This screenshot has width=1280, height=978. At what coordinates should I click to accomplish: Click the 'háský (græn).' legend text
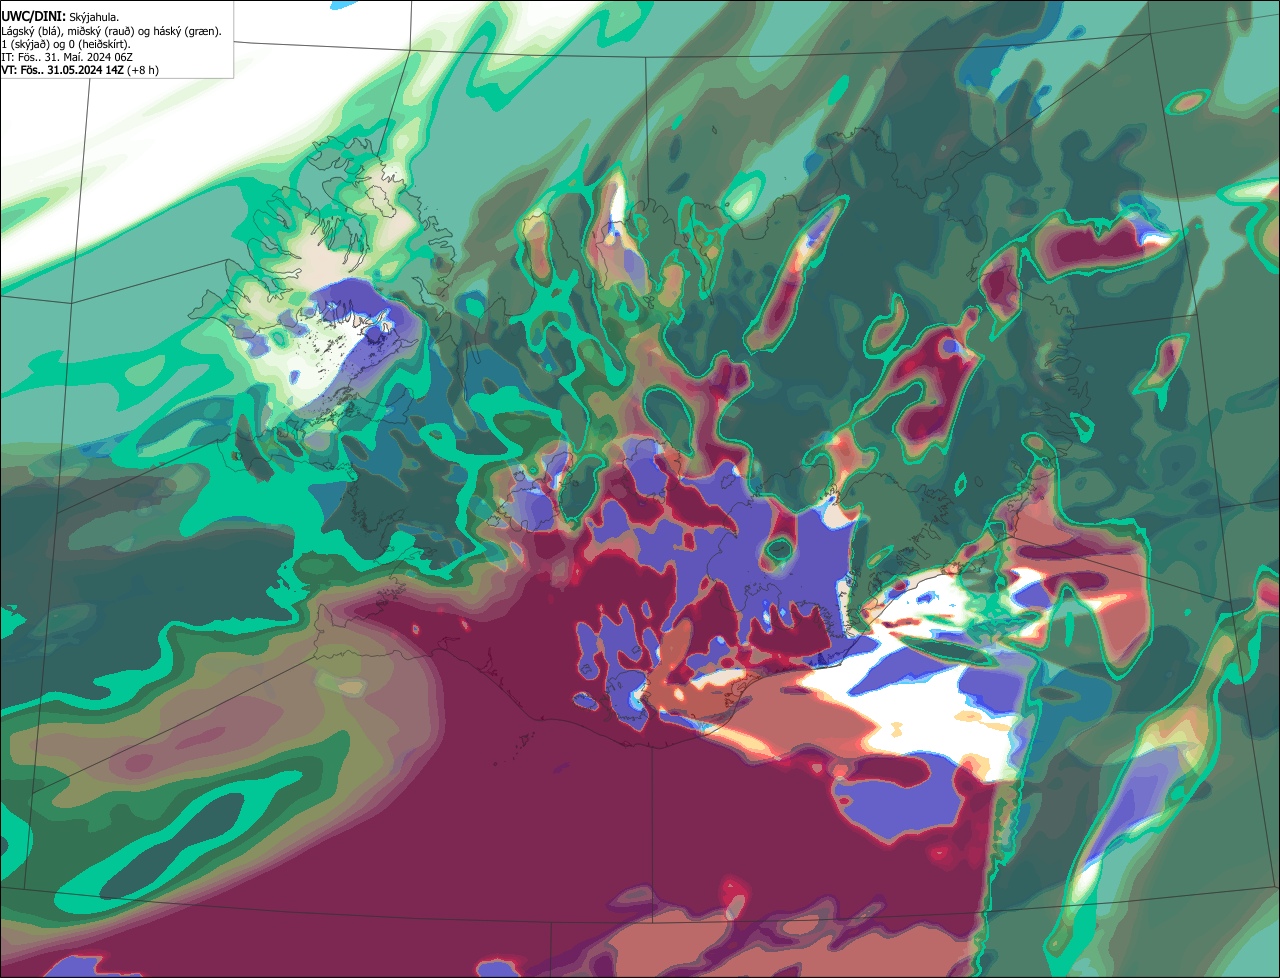tap(188, 32)
